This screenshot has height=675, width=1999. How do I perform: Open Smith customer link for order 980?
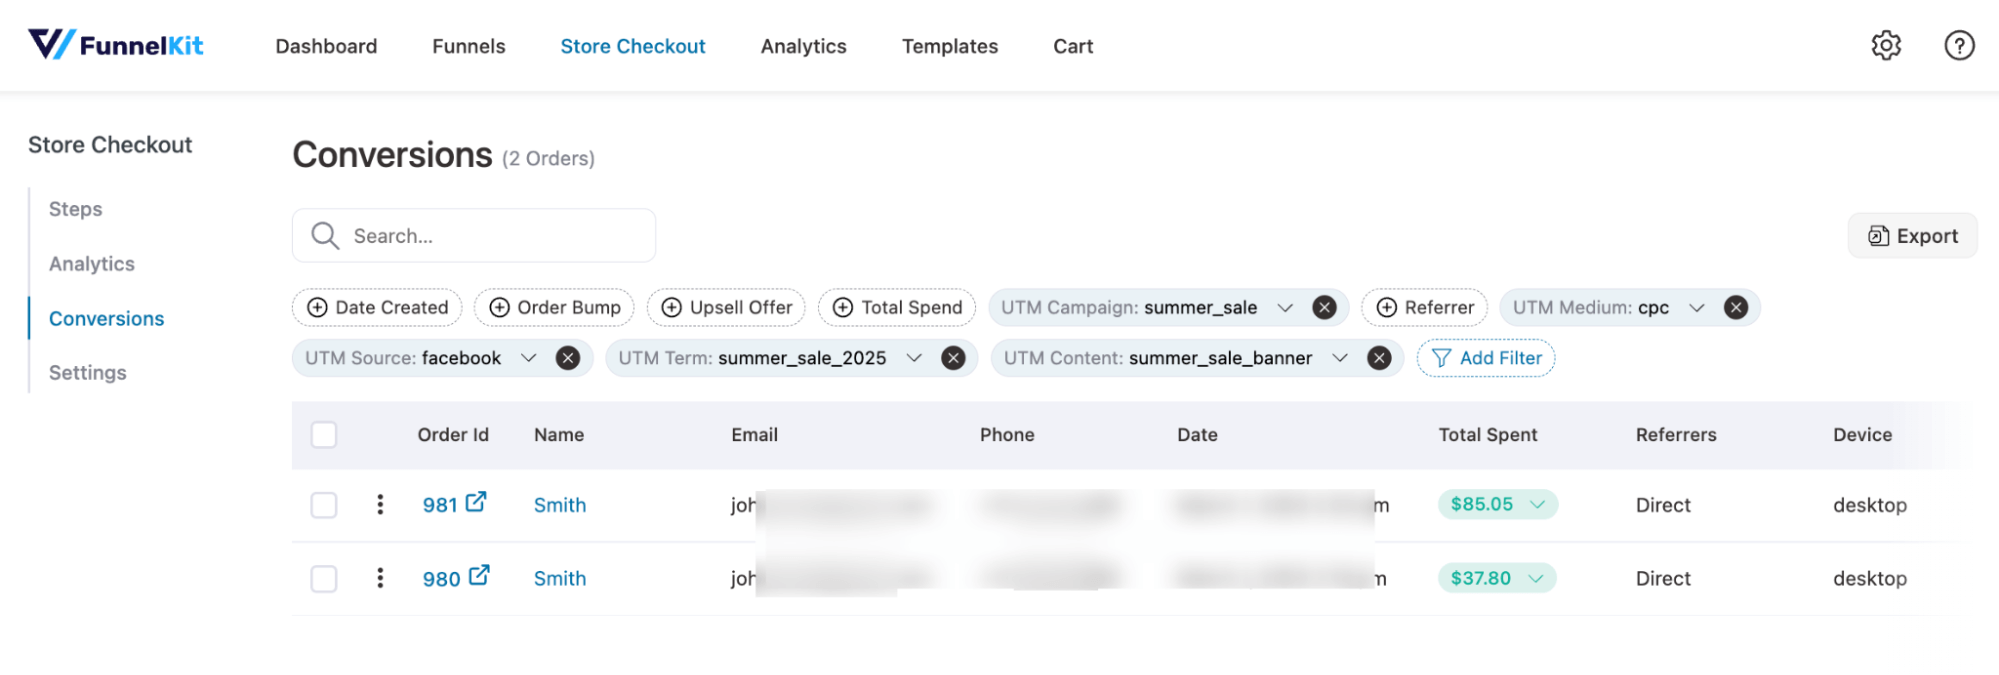click(x=560, y=578)
